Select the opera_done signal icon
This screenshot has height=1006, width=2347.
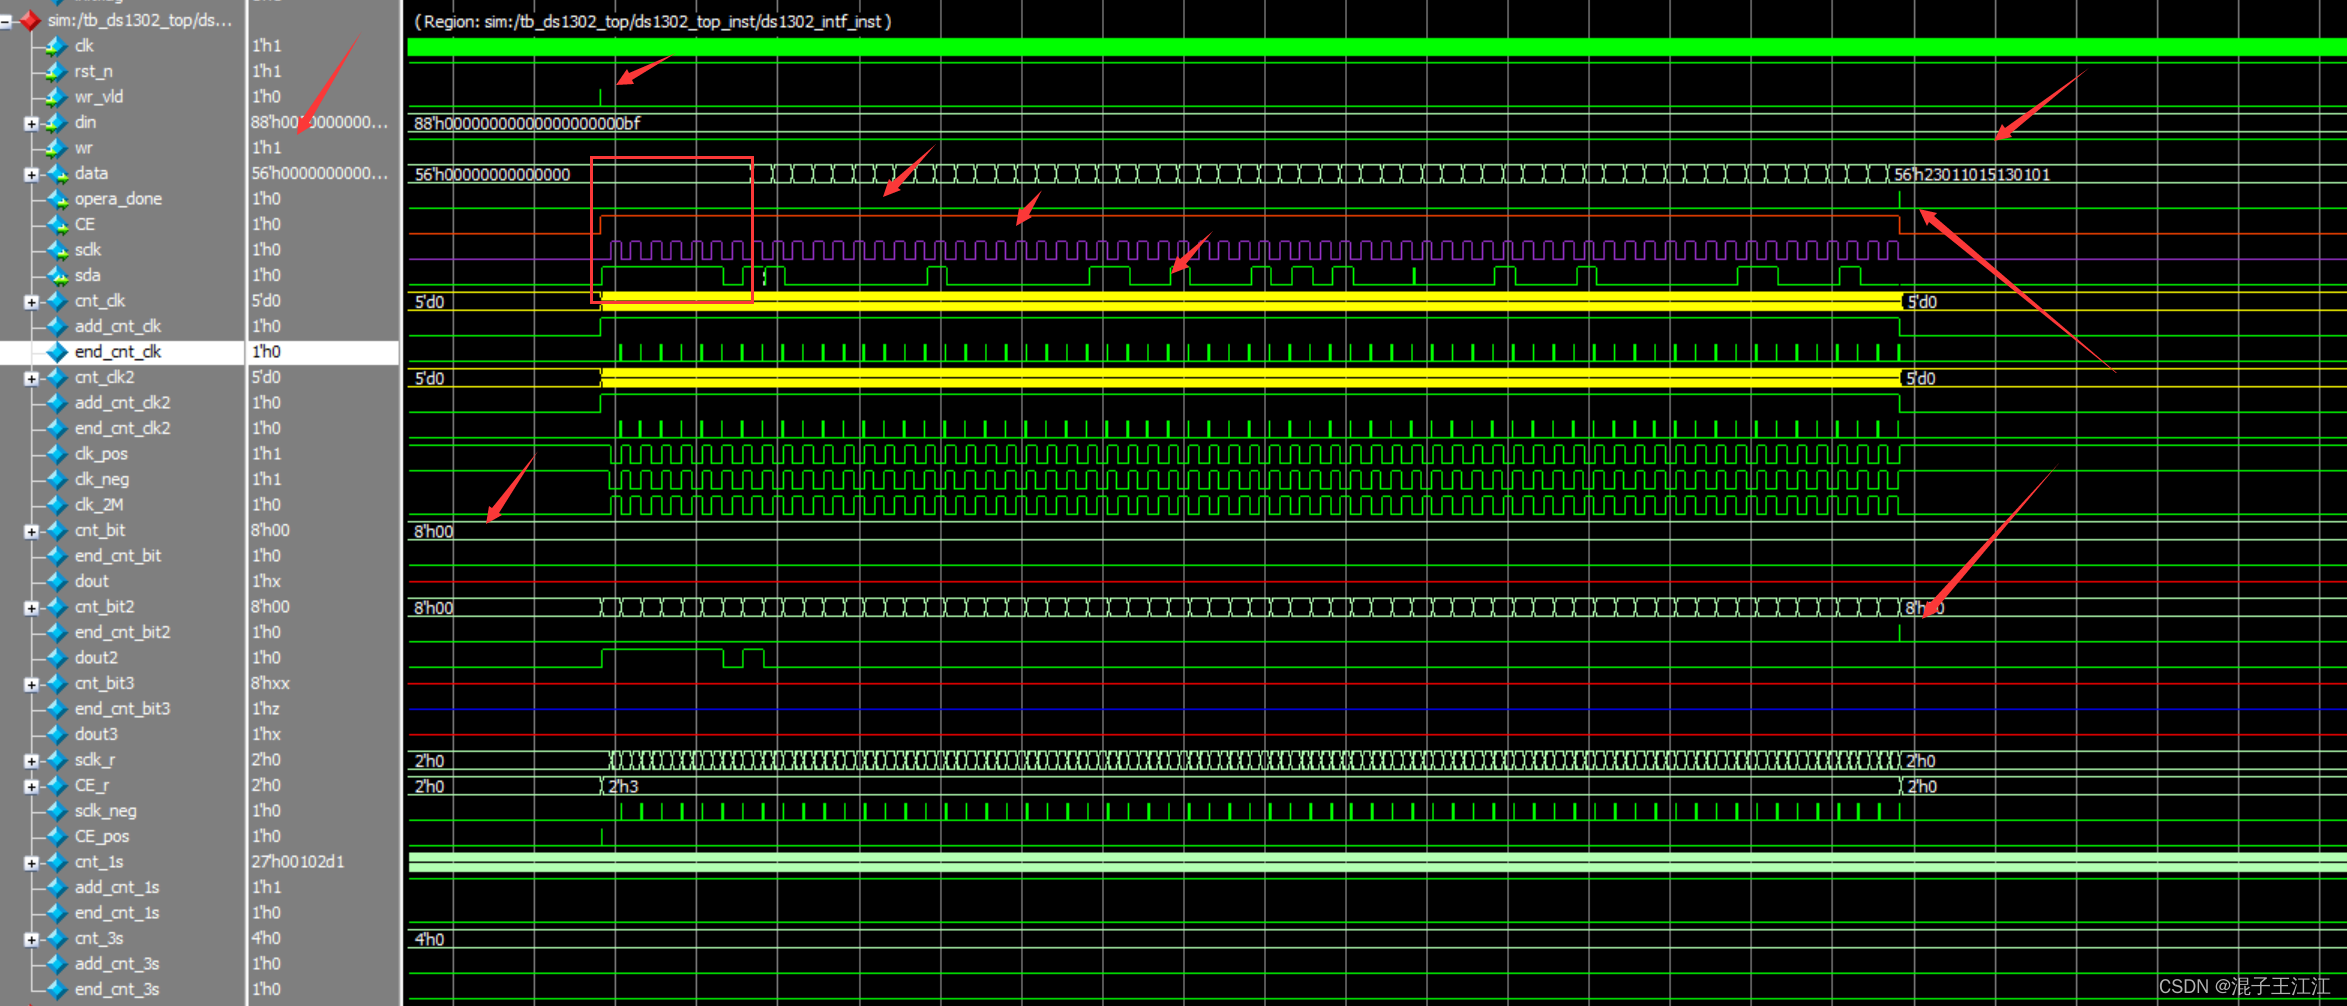(55, 198)
